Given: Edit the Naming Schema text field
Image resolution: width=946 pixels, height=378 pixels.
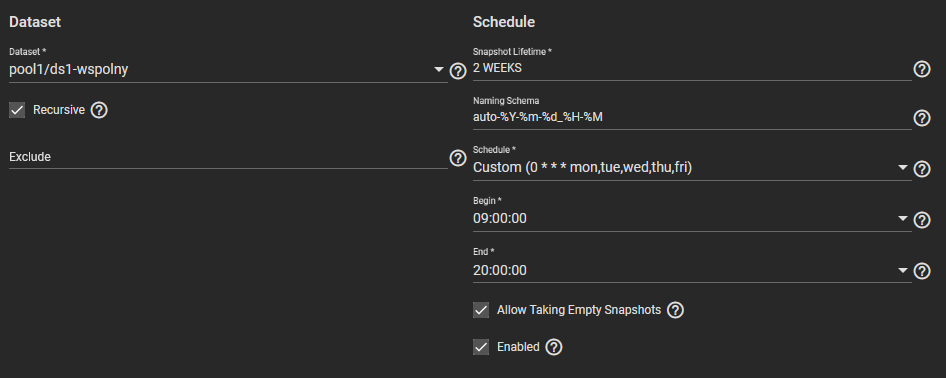Looking at the screenshot, I should point(692,117).
